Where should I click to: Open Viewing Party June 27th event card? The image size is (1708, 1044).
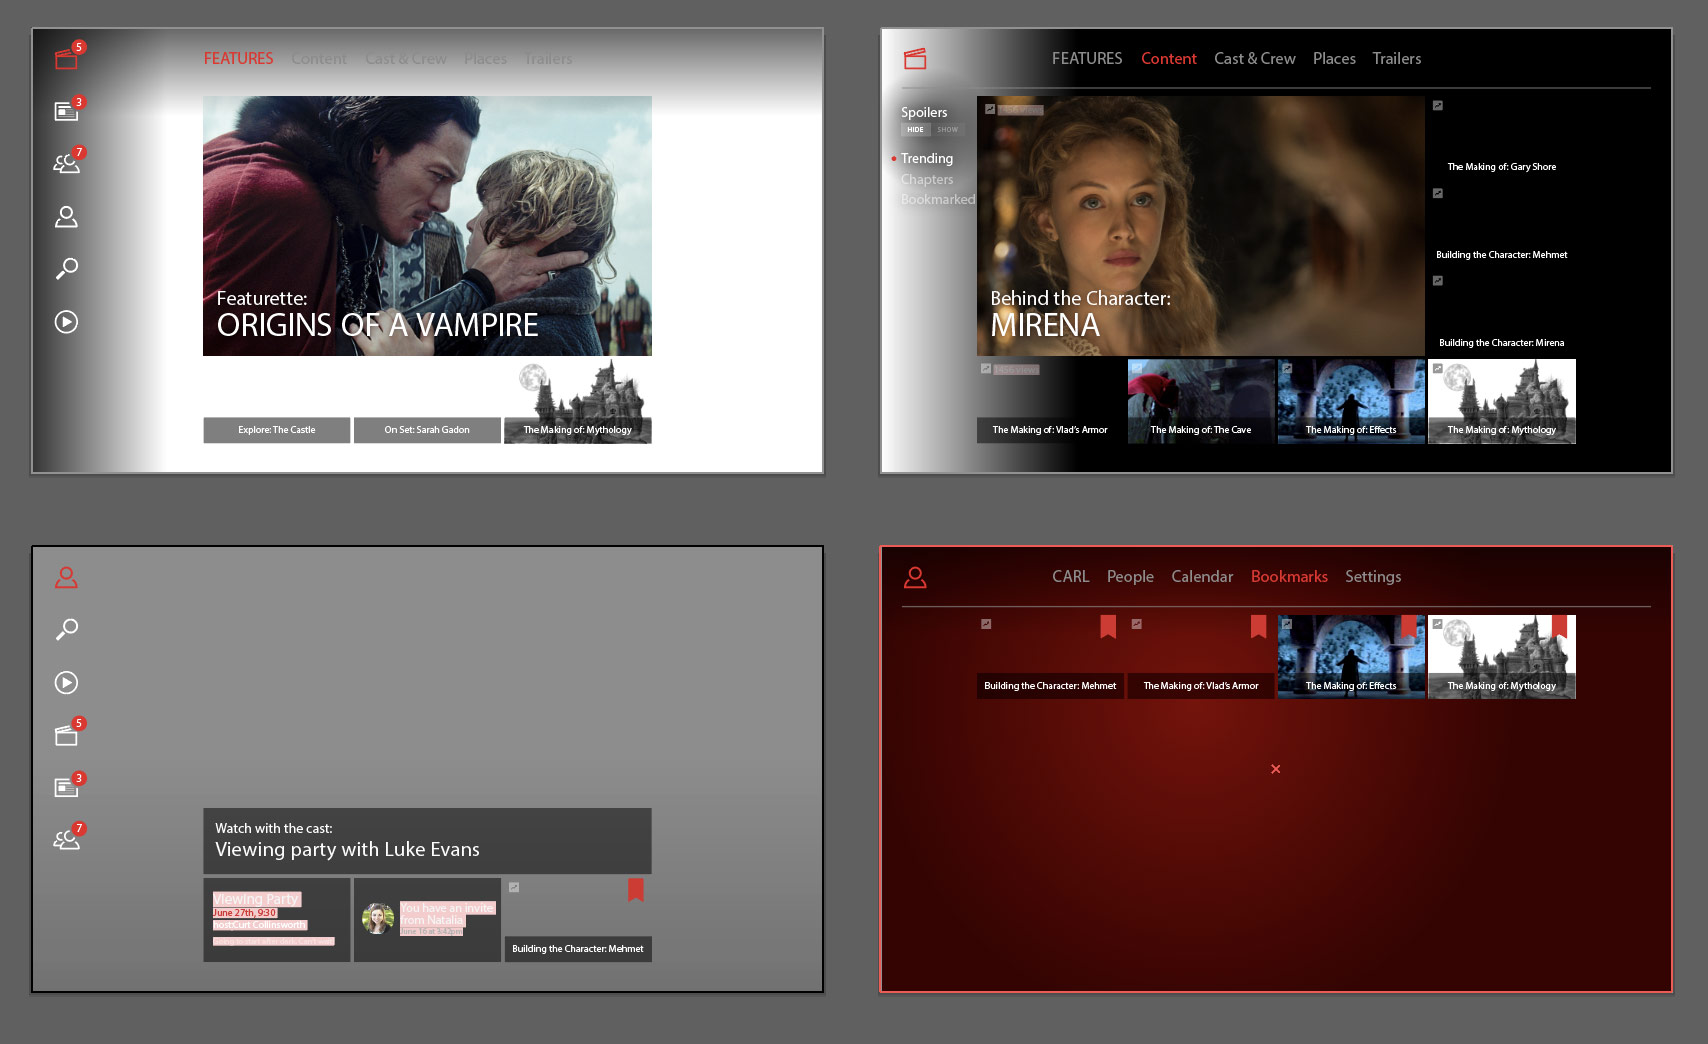click(277, 920)
